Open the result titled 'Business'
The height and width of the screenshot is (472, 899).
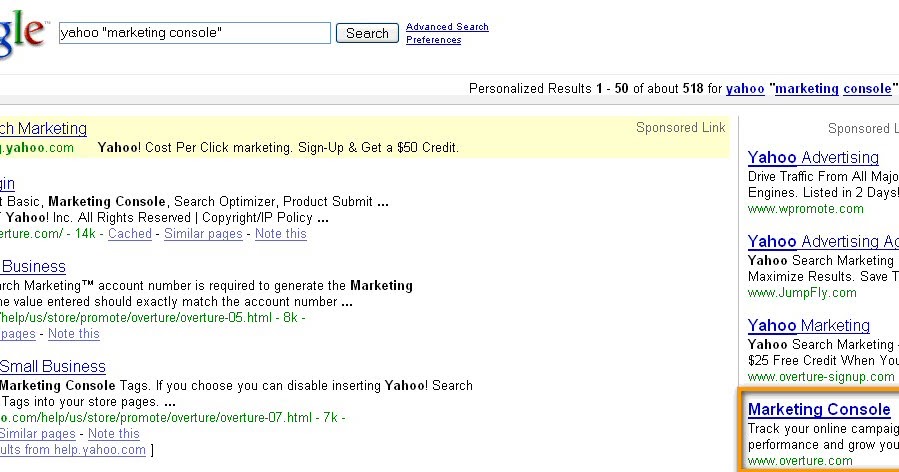pyautogui.click(x=33, y=267)
